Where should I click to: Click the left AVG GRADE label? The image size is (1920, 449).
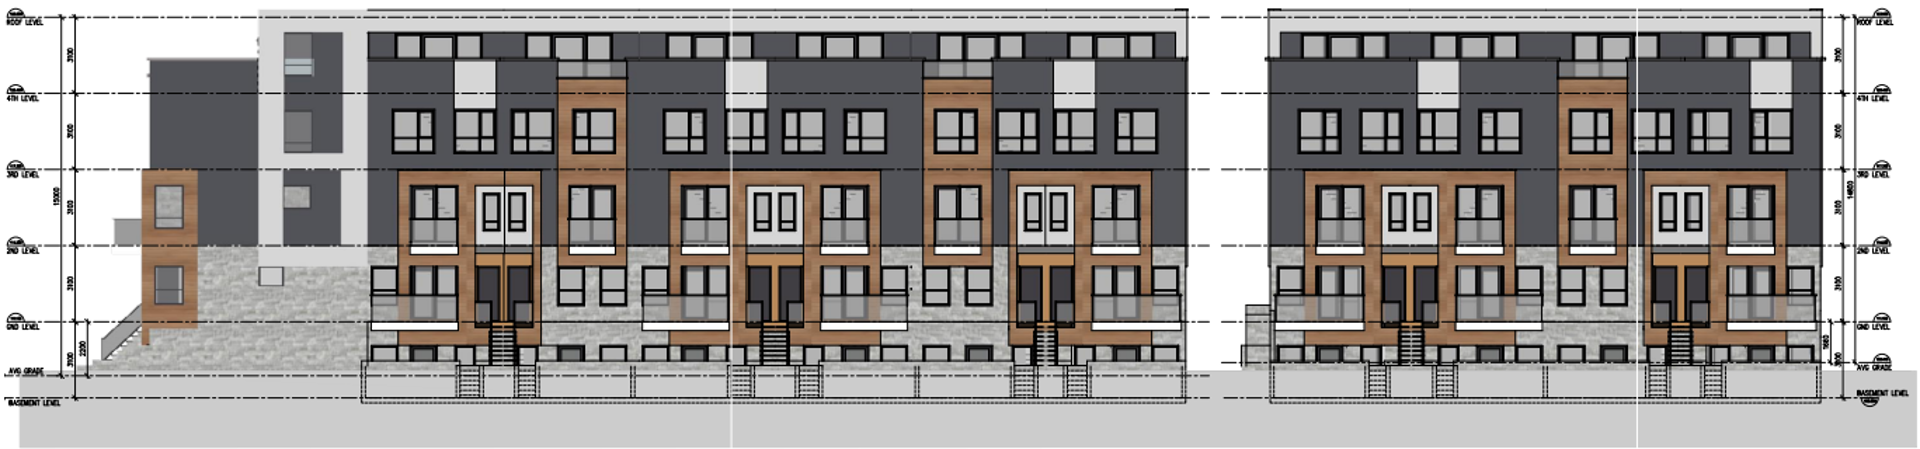[28, 371]
